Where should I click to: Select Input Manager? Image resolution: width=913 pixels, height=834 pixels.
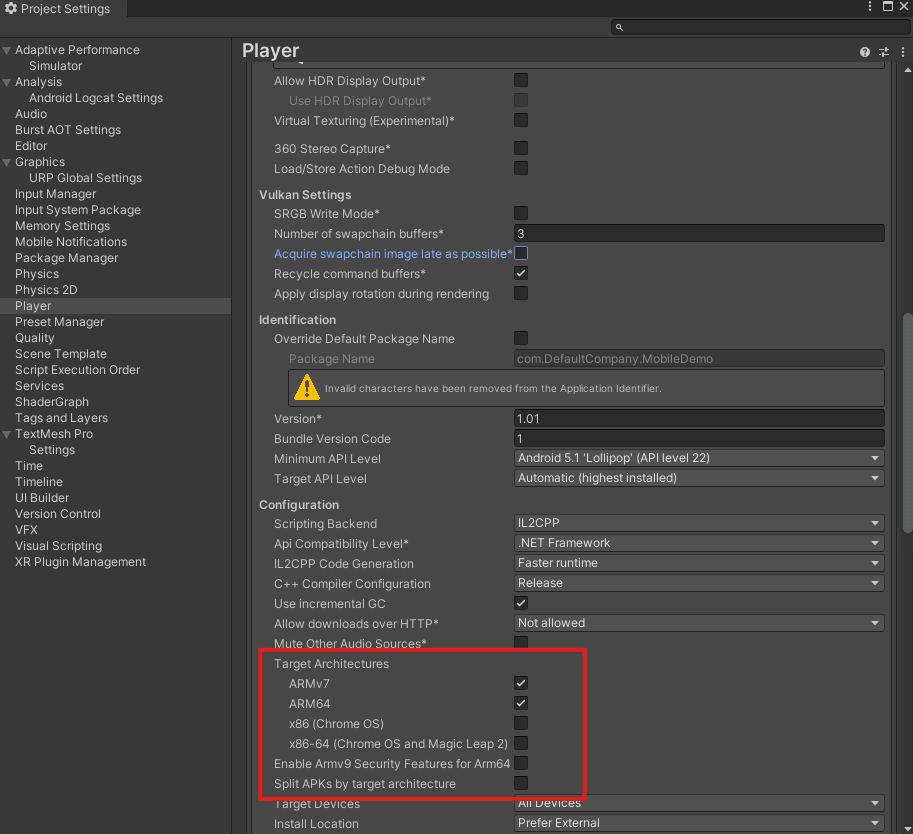click(x=55, y=194)
